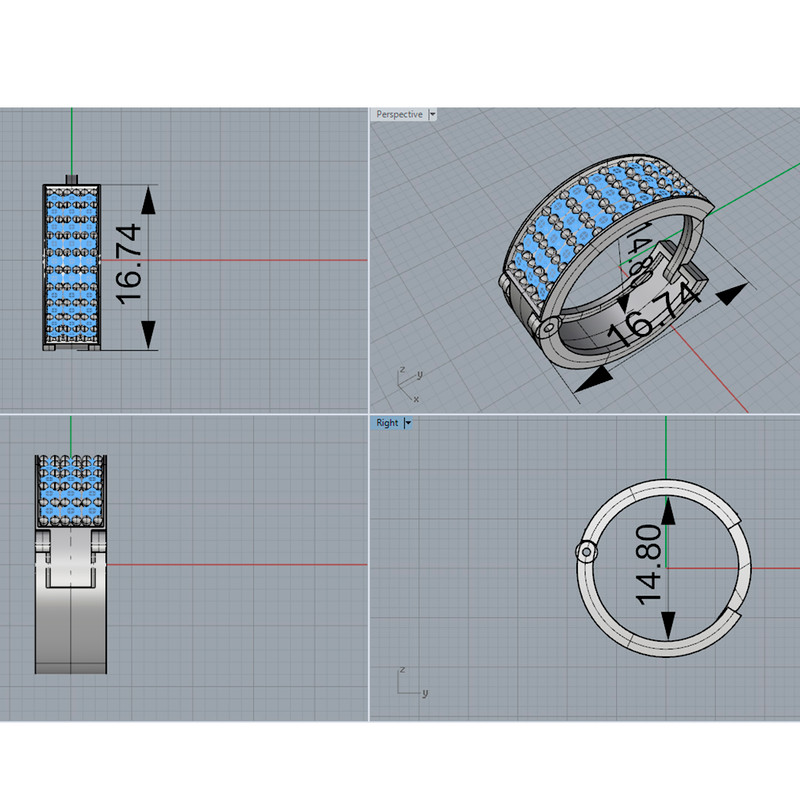This screenshot has width=800, height=800.
Task: Click the Perspective viewport title label
Action: coord(399,115)
